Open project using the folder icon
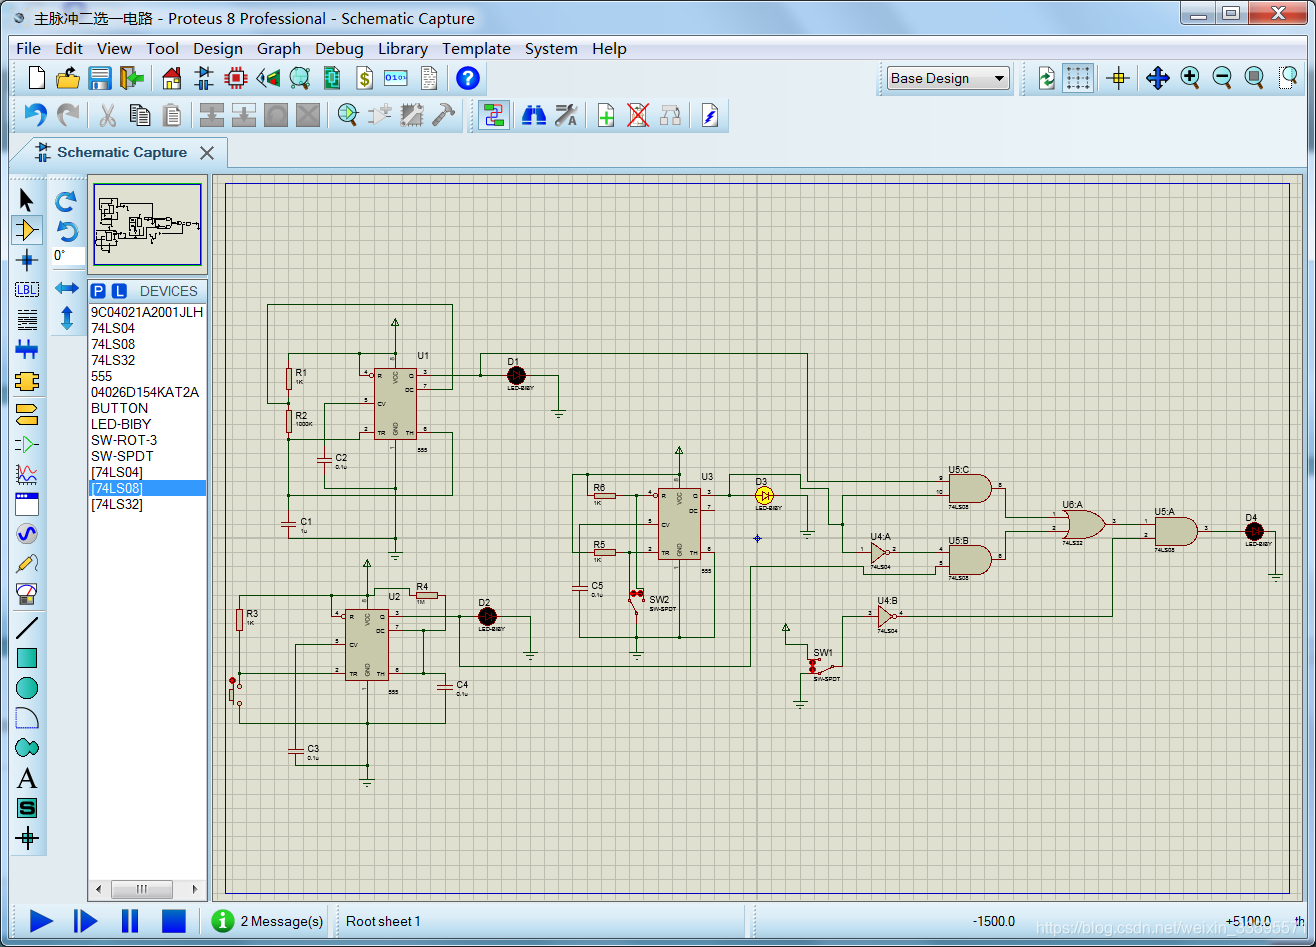 pos(68,78)
